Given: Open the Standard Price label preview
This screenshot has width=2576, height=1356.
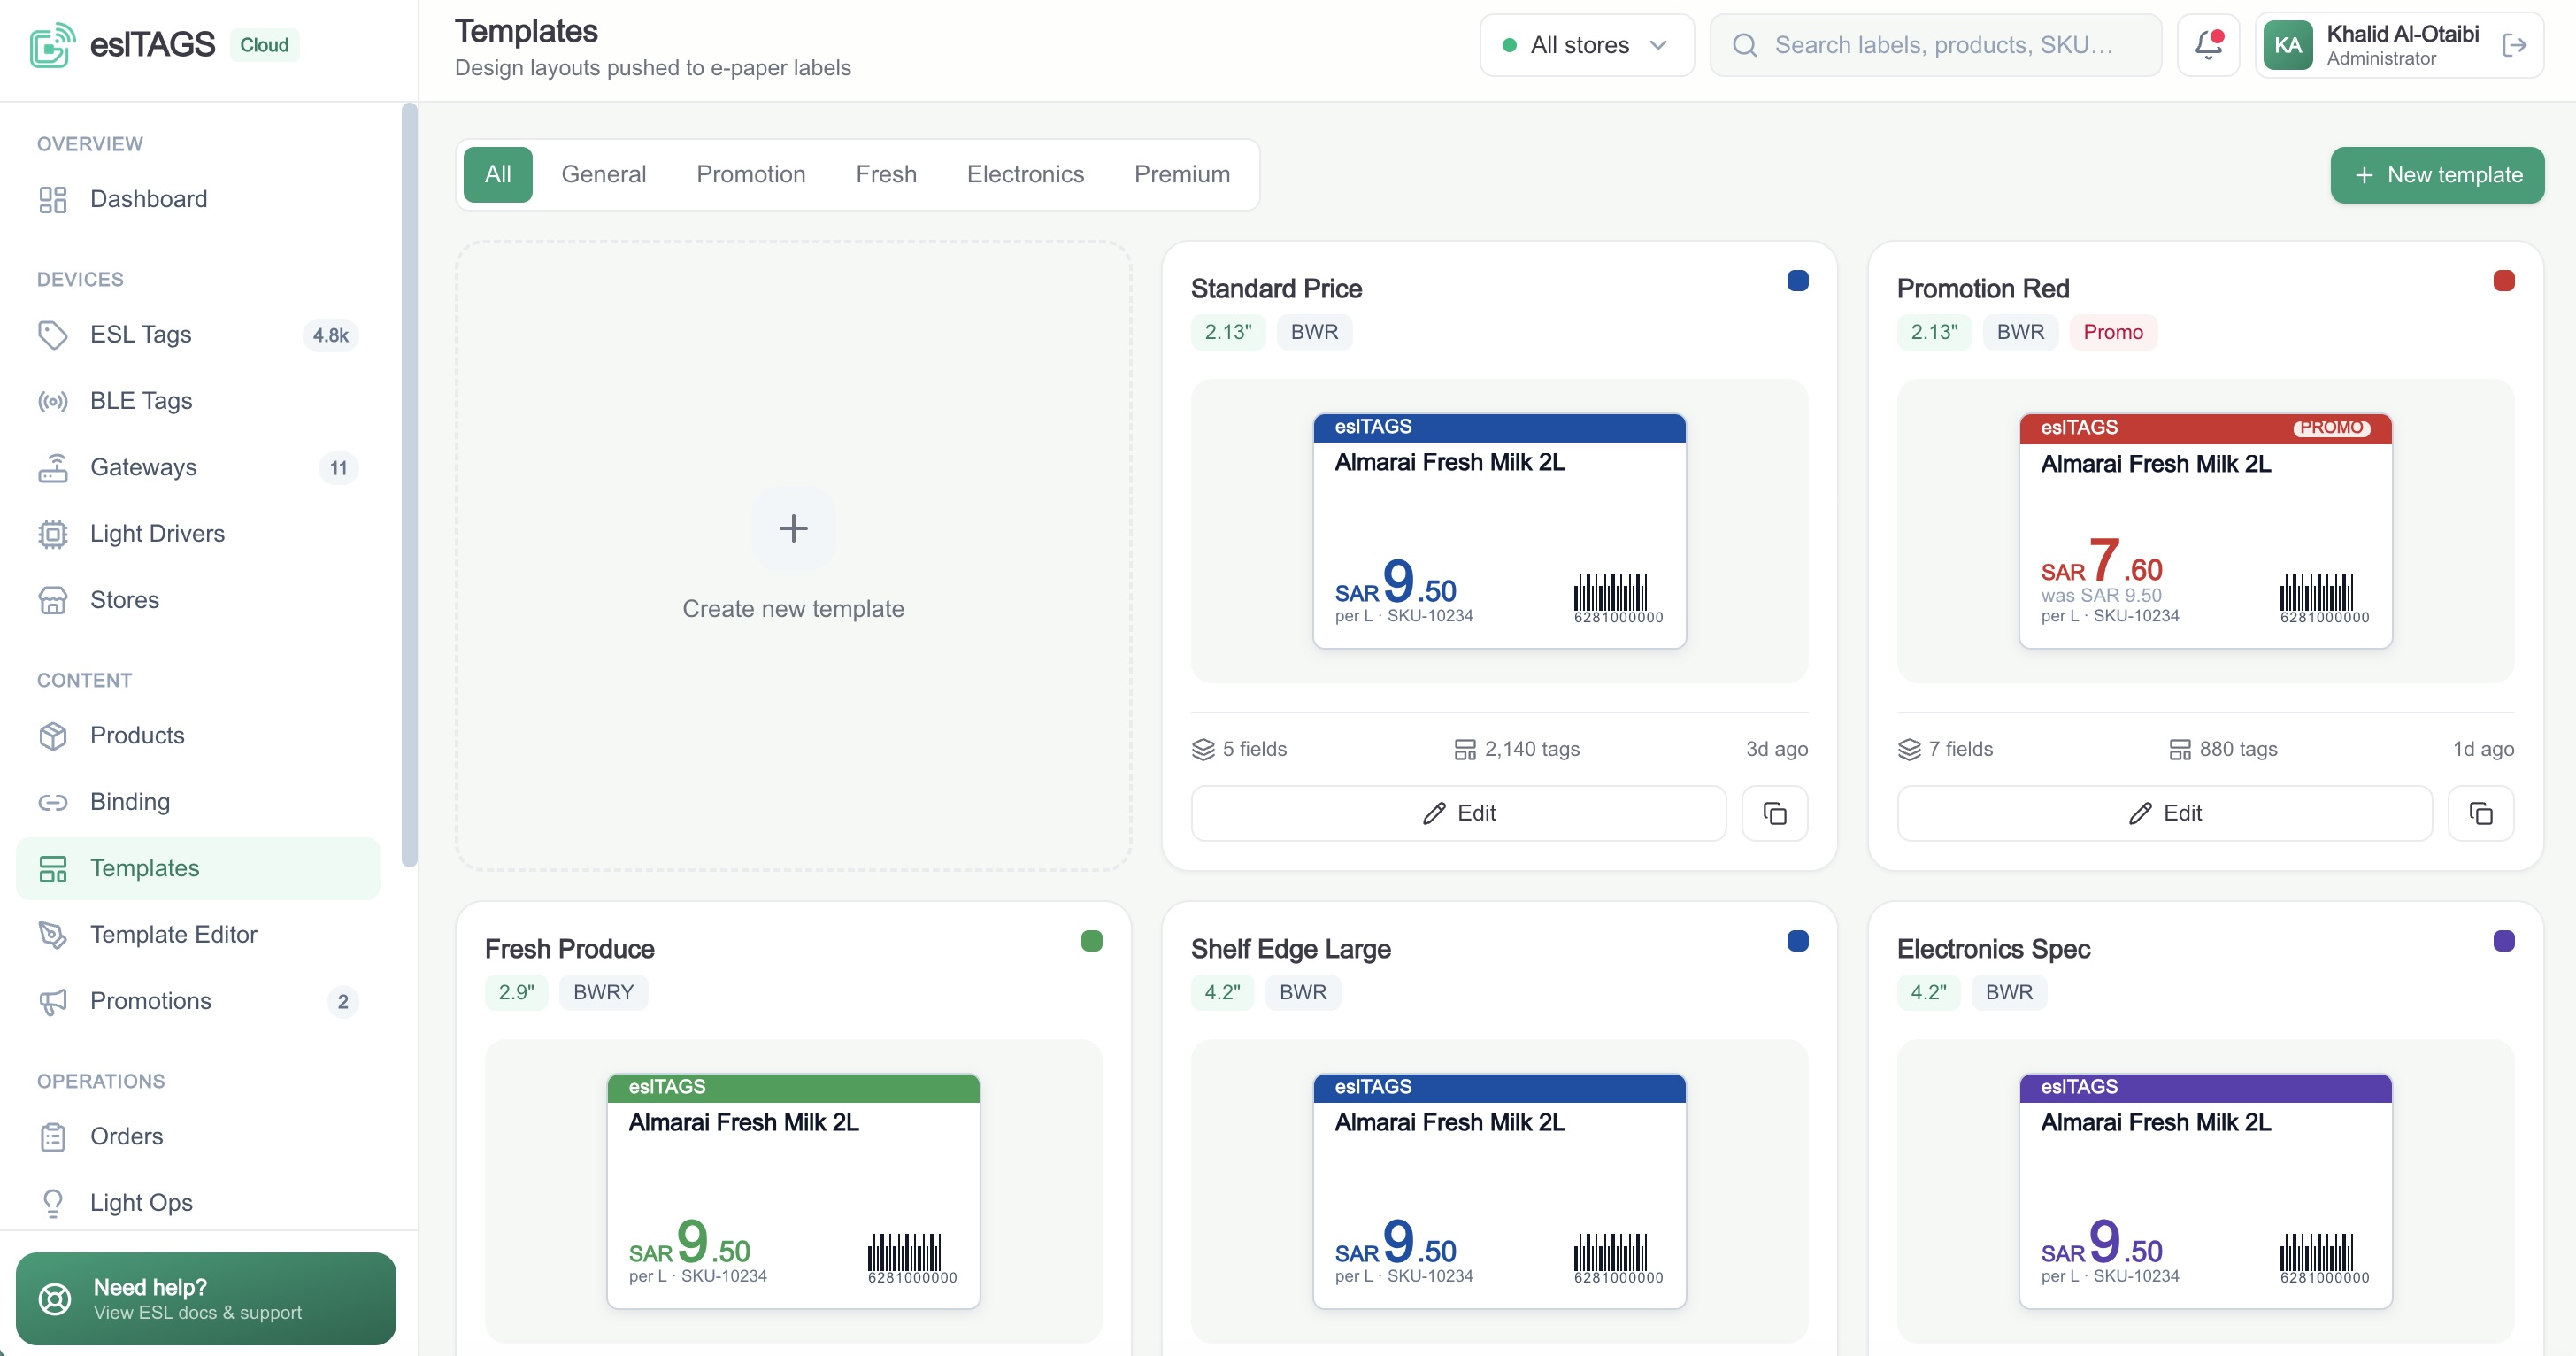Looking at the screenshot, I should tap(1499, 531).
